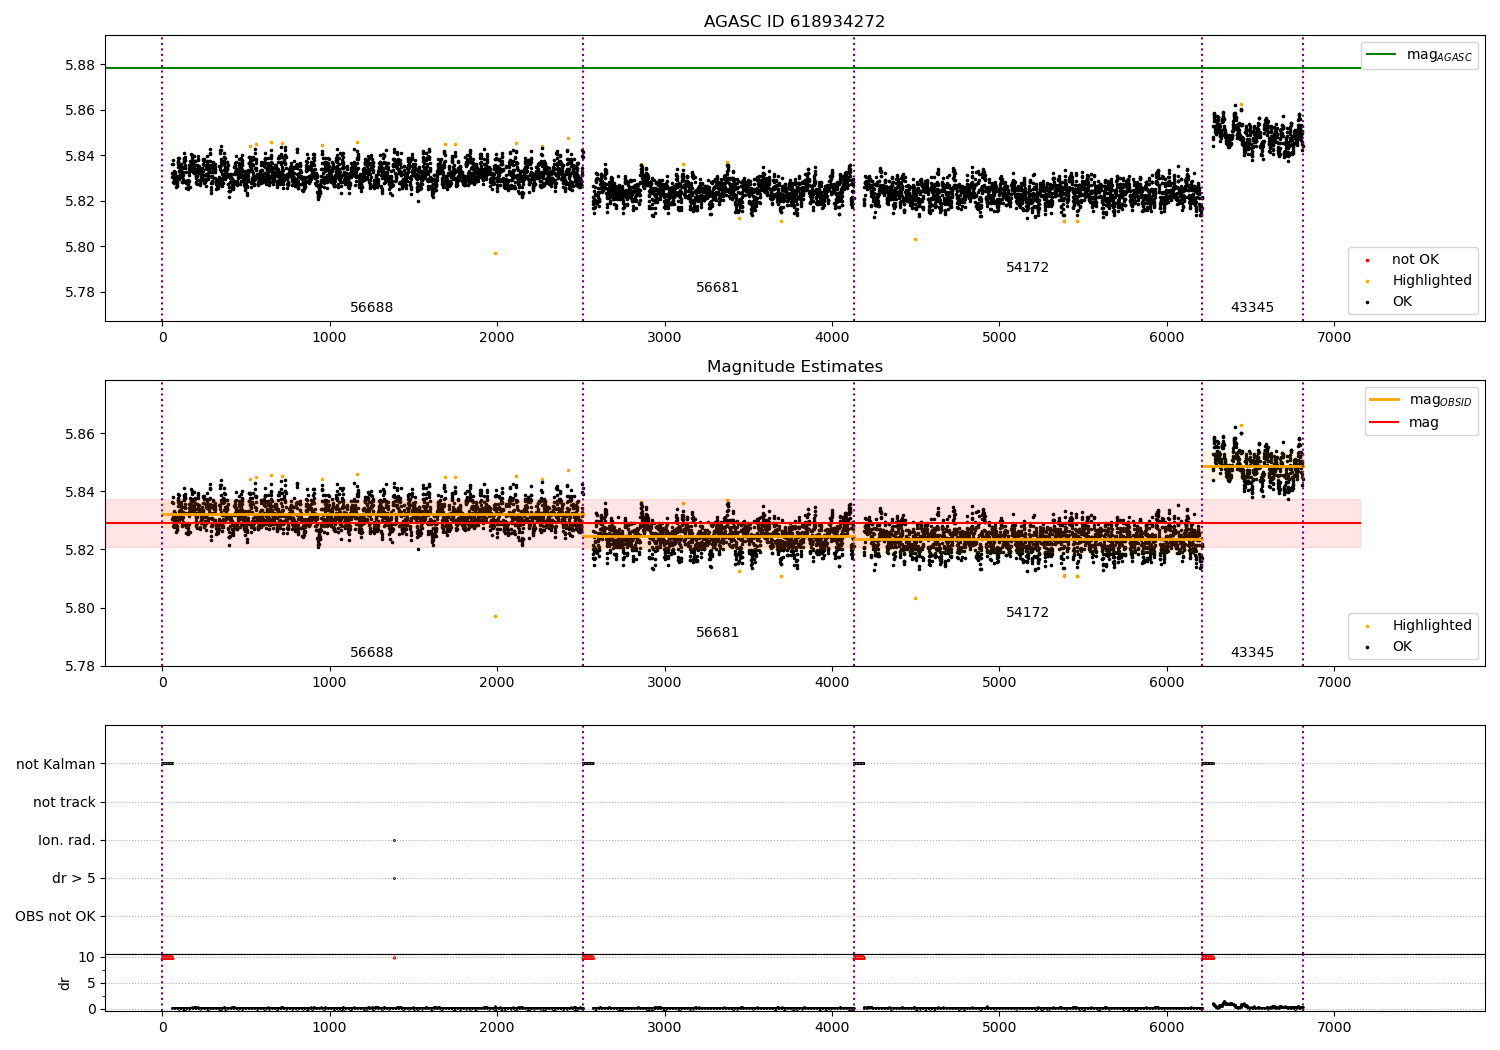Select the red 'mag' legend entry
Screen dimensions: 1500x1050
pyautogui.click(x=1405, y=423)
